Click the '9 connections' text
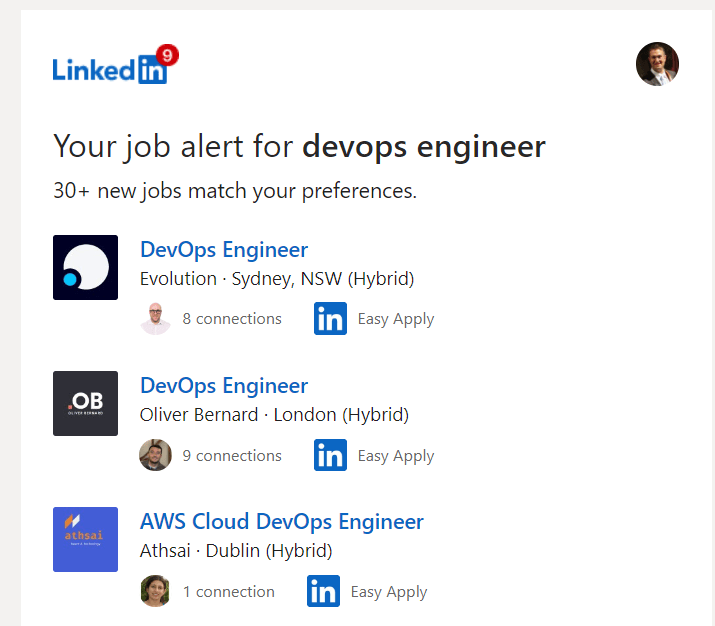The width and height of the screenshot is (715, 626). pyautogui.click(x=232, y=455)
